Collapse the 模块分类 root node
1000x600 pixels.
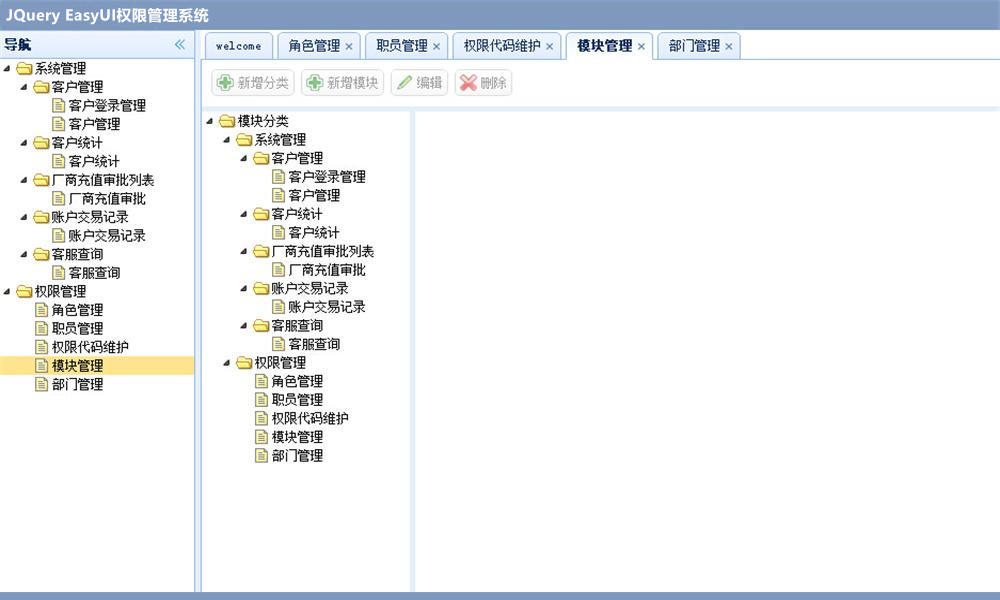coord(210,121)
